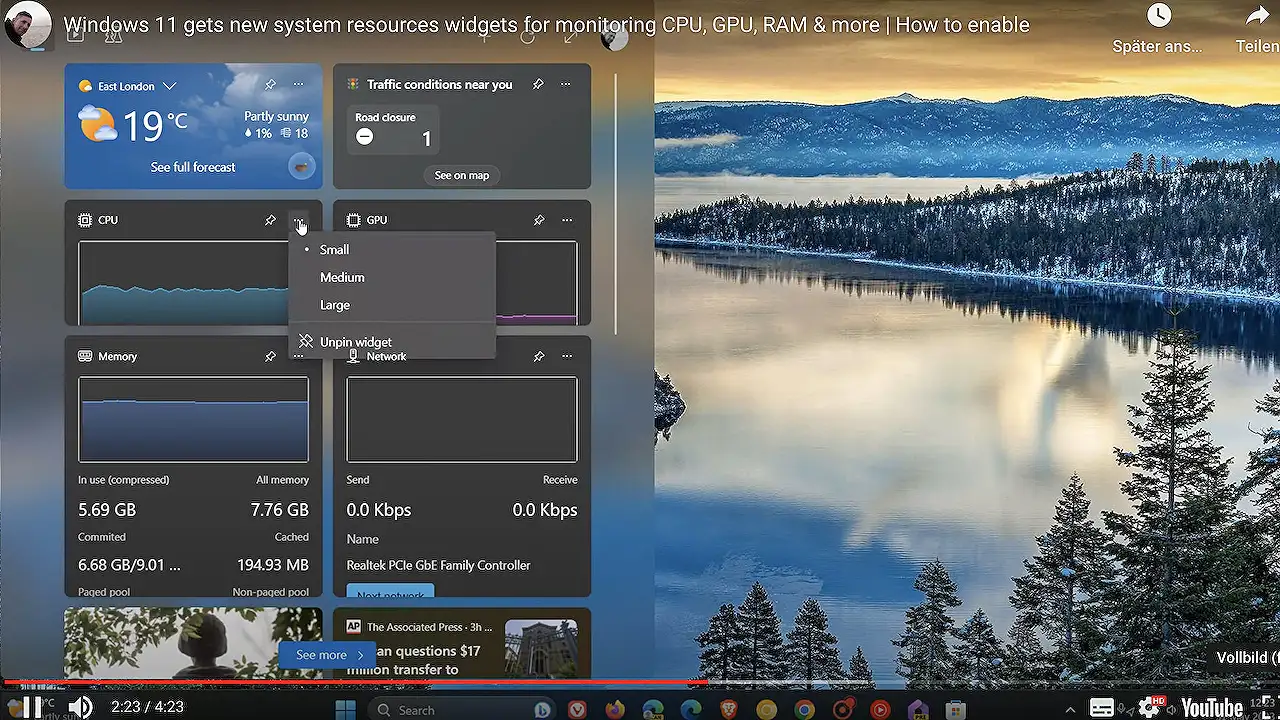Open the Windows Start menu
This screenshot has width=1280, height=720.
(344, 709)
